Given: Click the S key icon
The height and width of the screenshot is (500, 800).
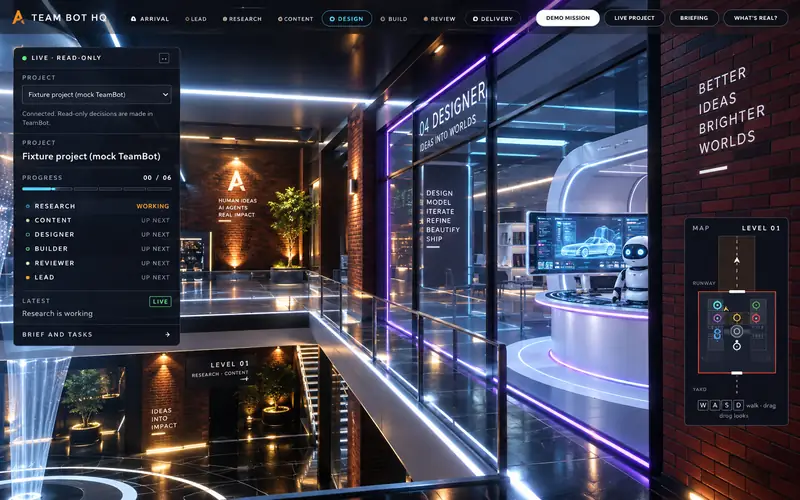Looking at the screenshot, I should [x=727, y=405].
